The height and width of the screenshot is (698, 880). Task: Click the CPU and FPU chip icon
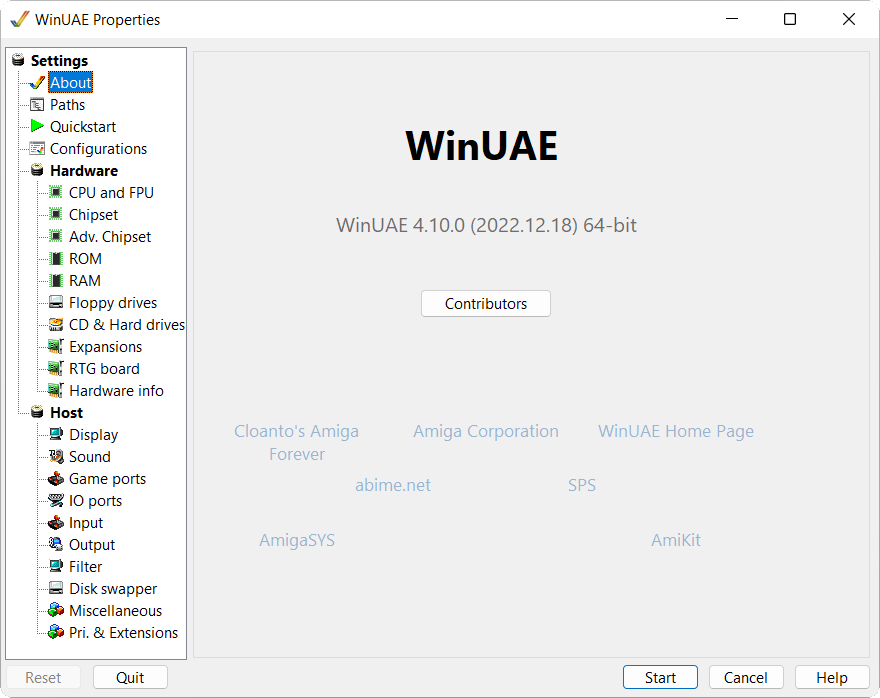(x=56, y=192)
